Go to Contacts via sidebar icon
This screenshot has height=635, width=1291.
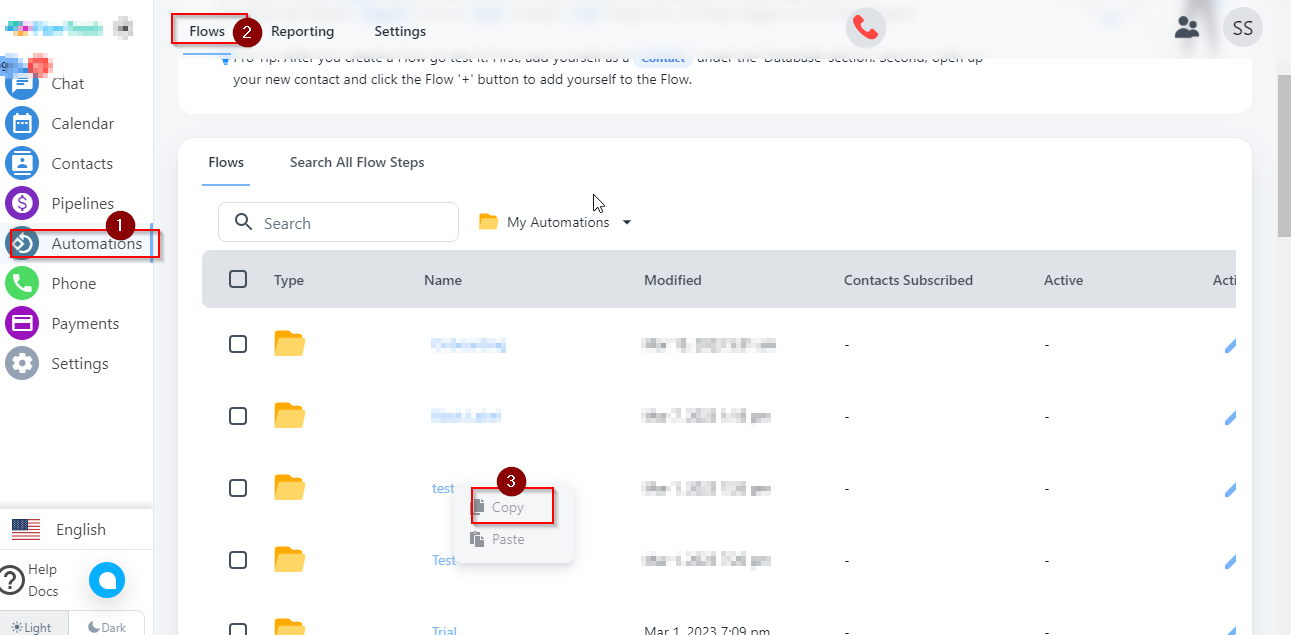(x=22, y=164)
